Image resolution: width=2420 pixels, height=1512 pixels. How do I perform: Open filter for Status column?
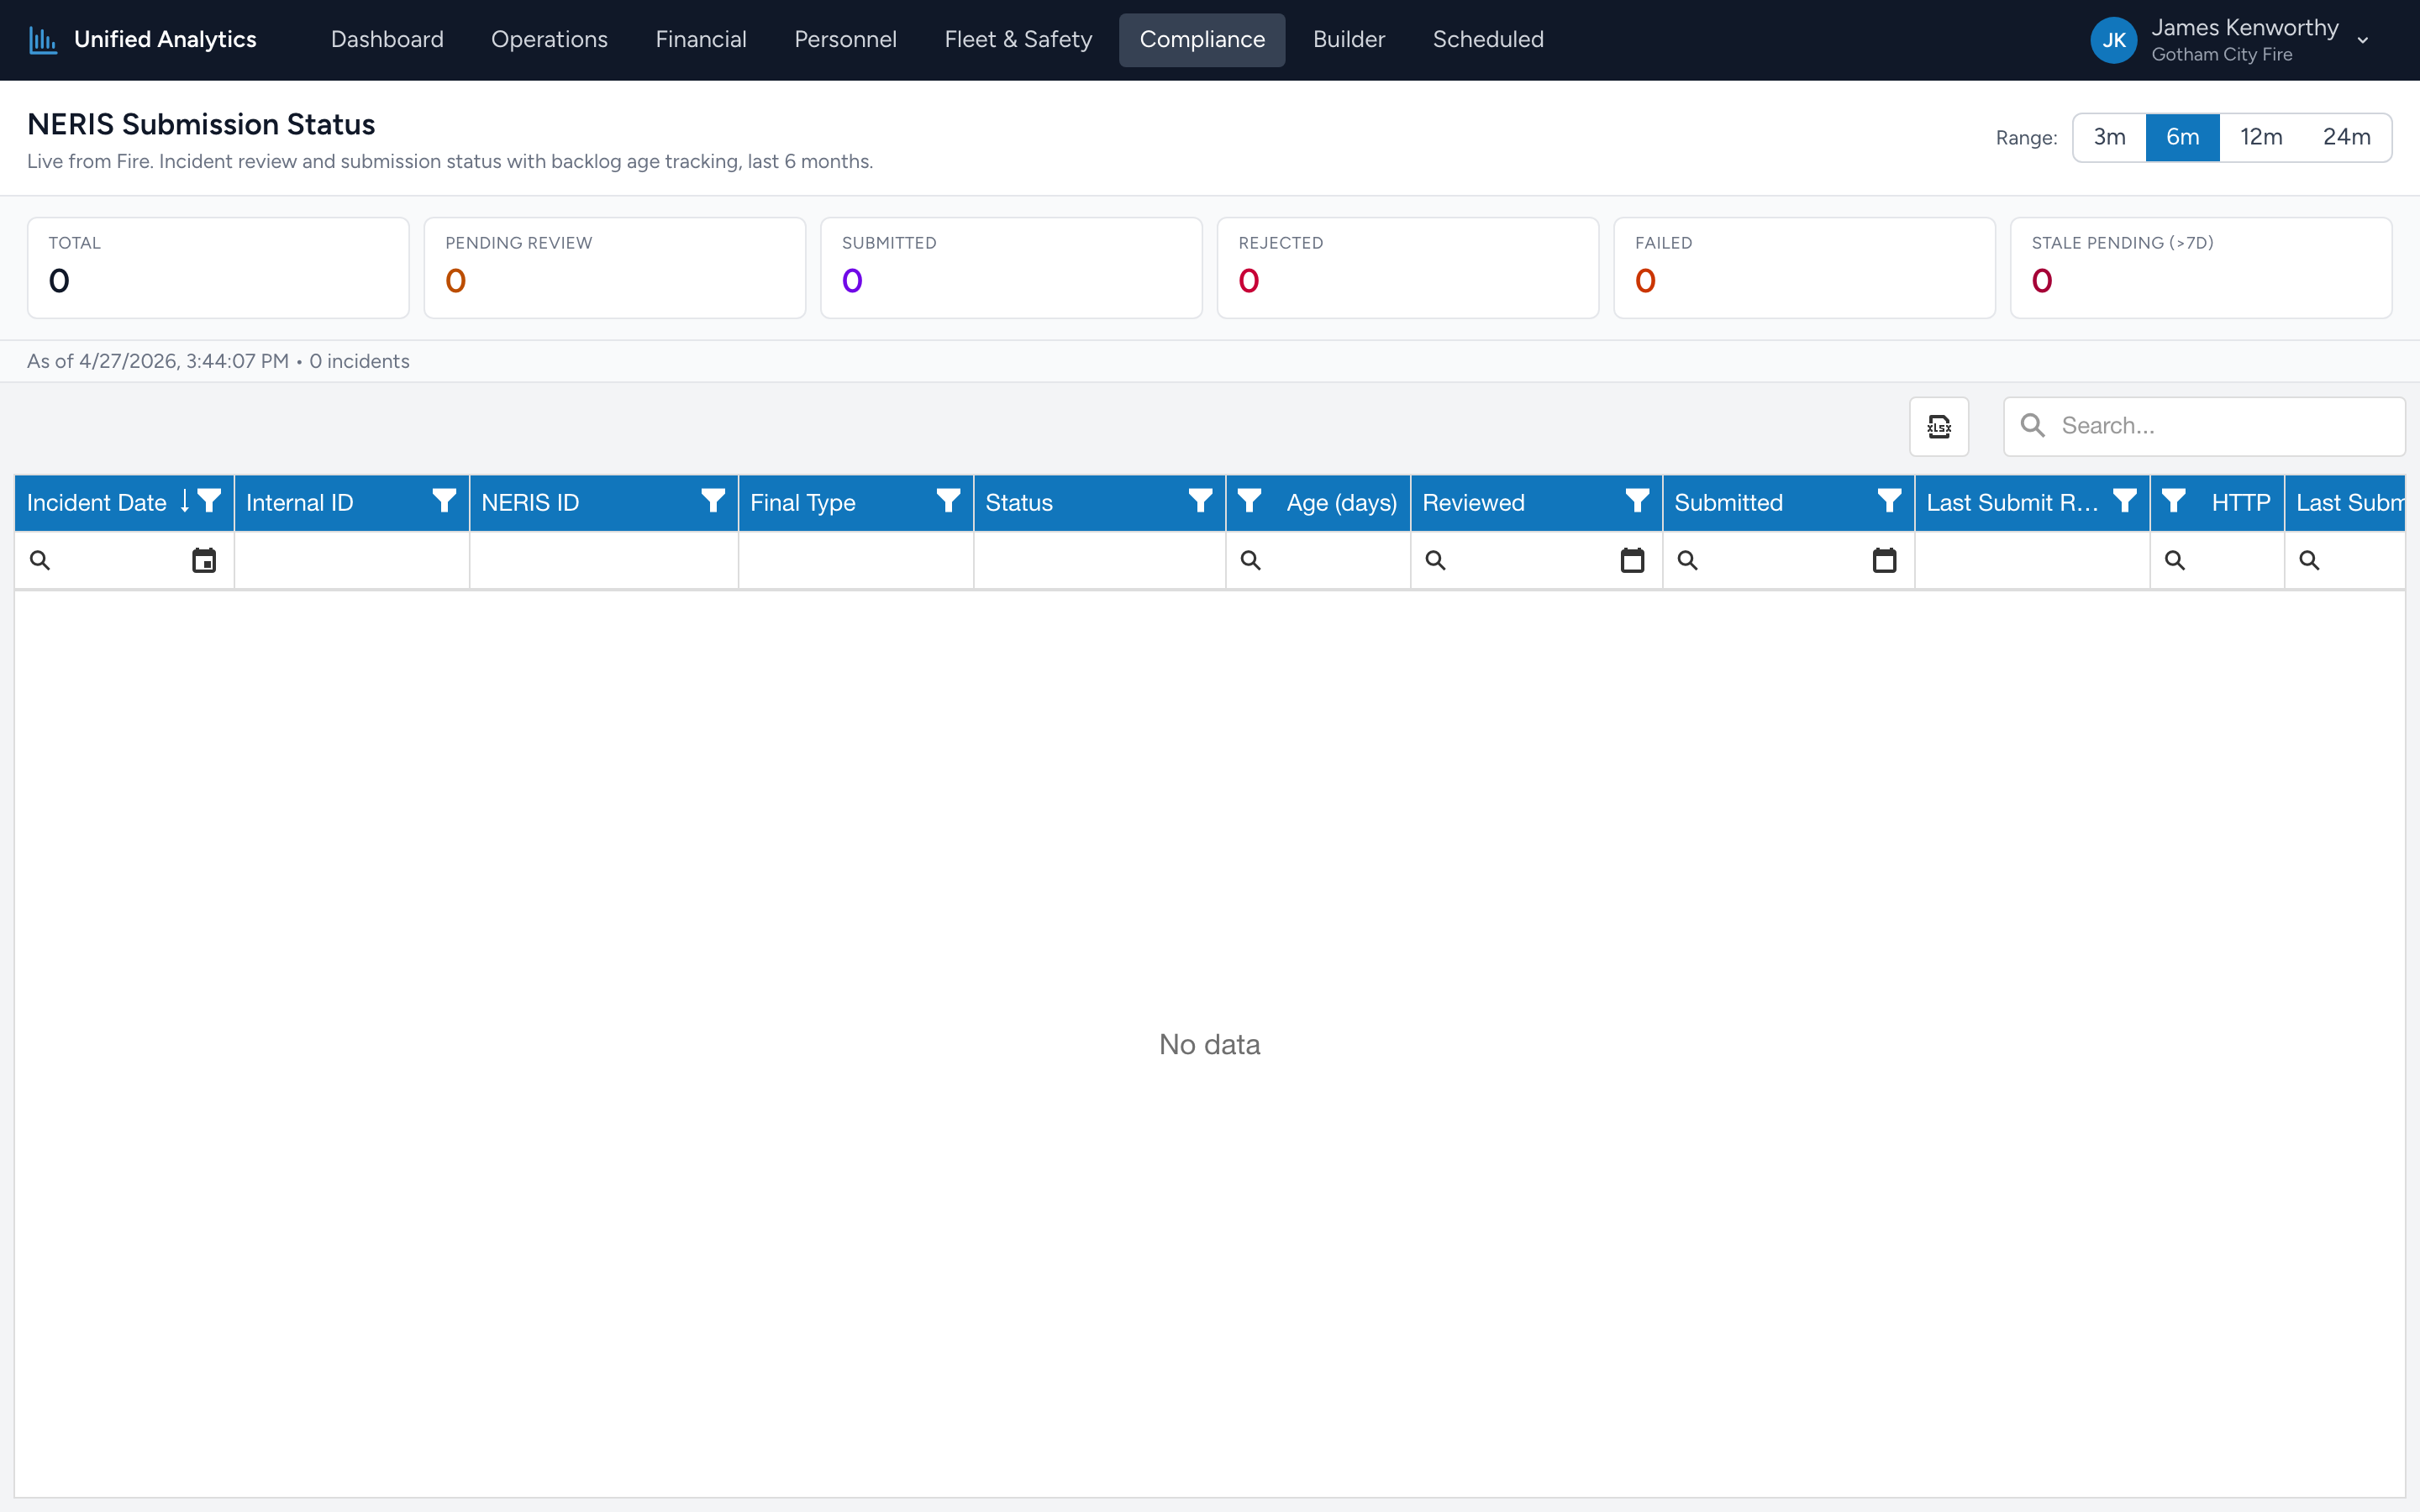tap(1200, 501)
